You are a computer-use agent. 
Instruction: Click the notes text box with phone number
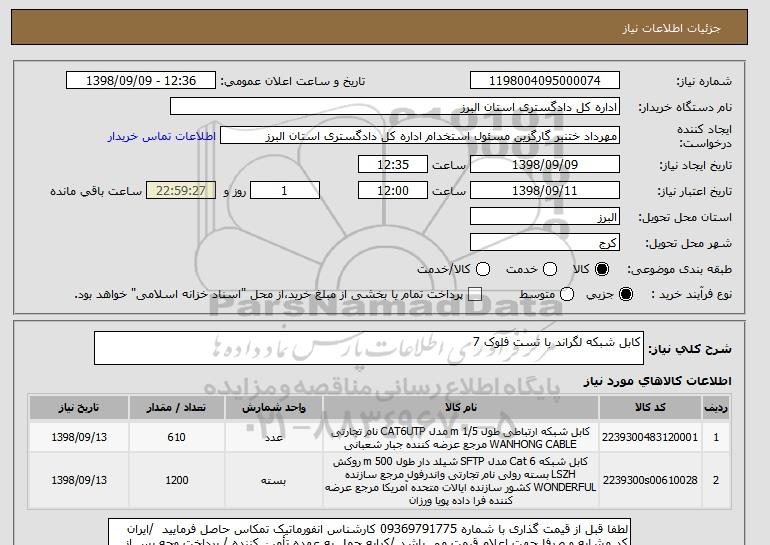pos(369,532)
